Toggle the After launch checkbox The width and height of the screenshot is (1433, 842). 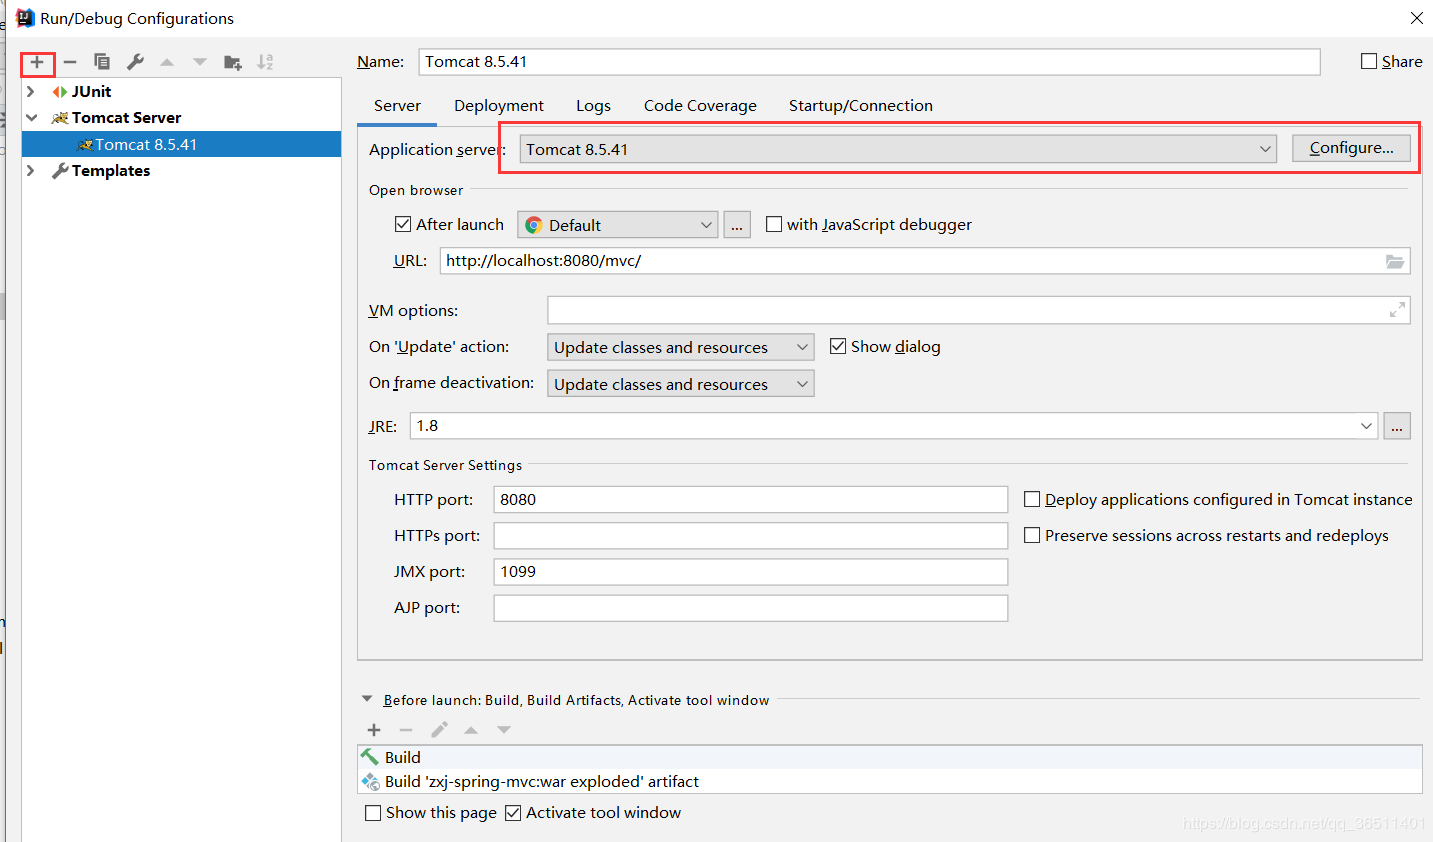coord(403,224)
